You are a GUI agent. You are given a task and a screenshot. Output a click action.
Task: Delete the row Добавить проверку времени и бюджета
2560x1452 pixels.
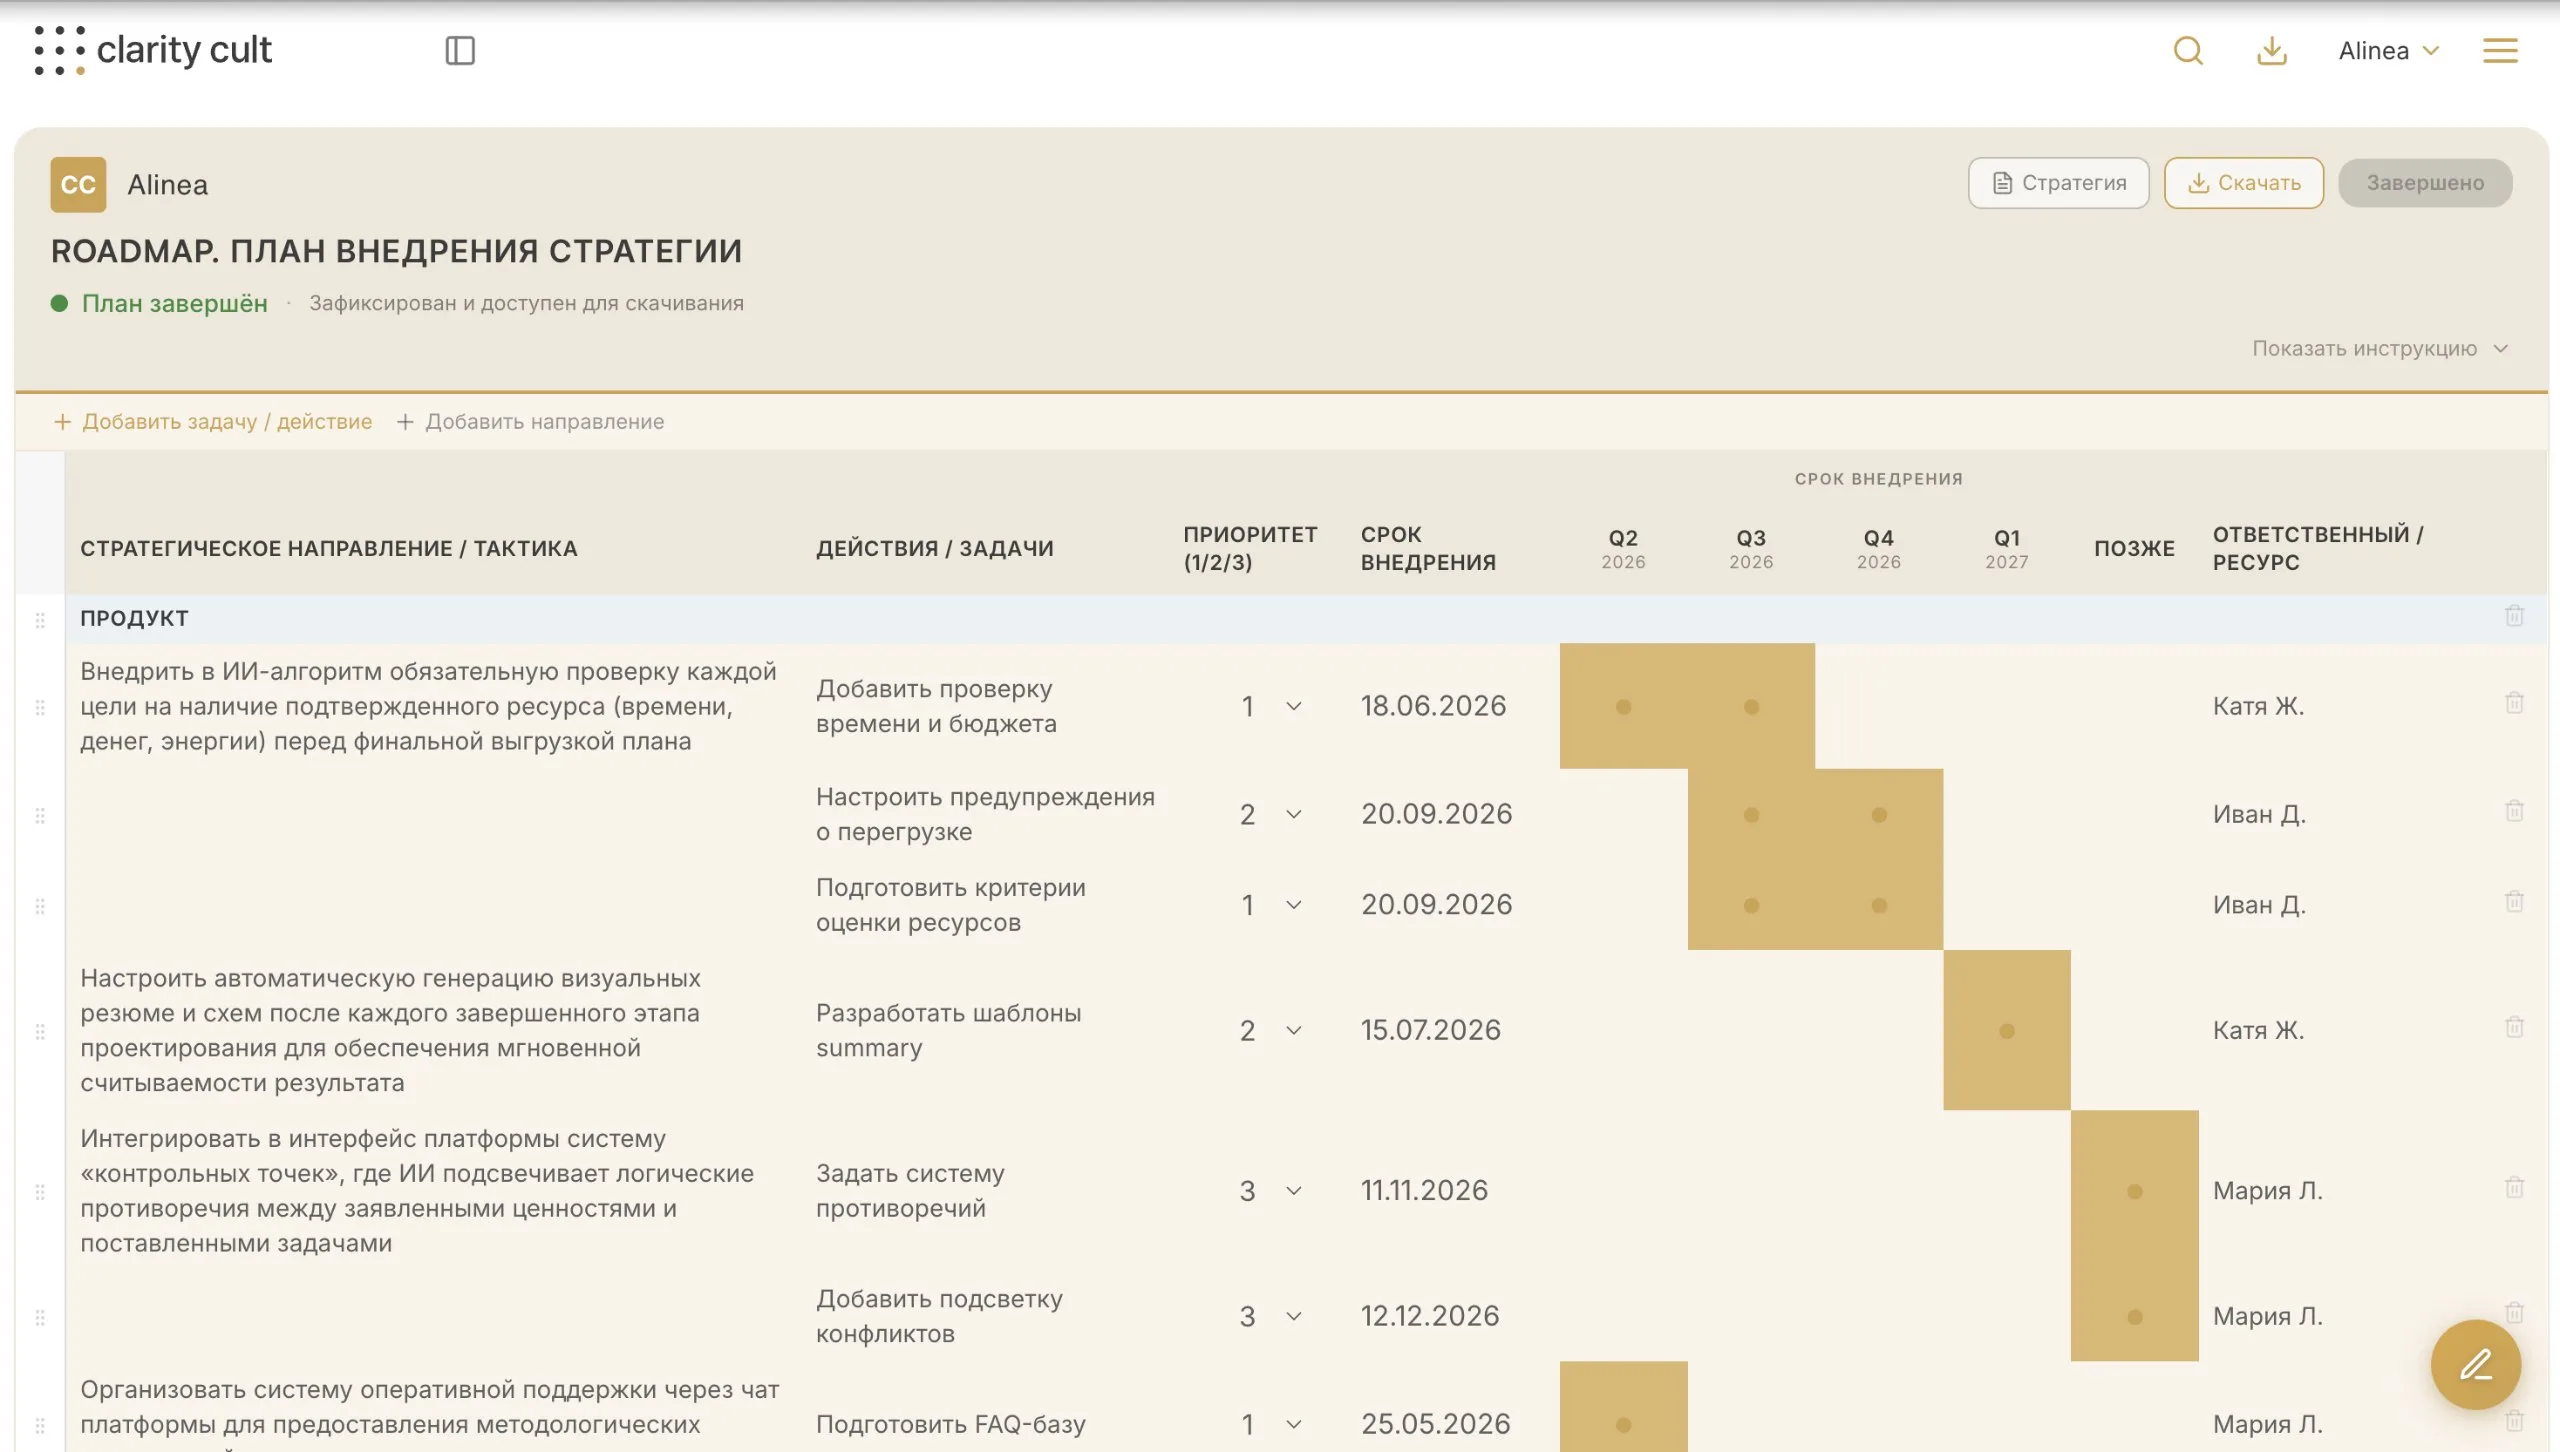pyautogui.click(x=2514, y=703)
